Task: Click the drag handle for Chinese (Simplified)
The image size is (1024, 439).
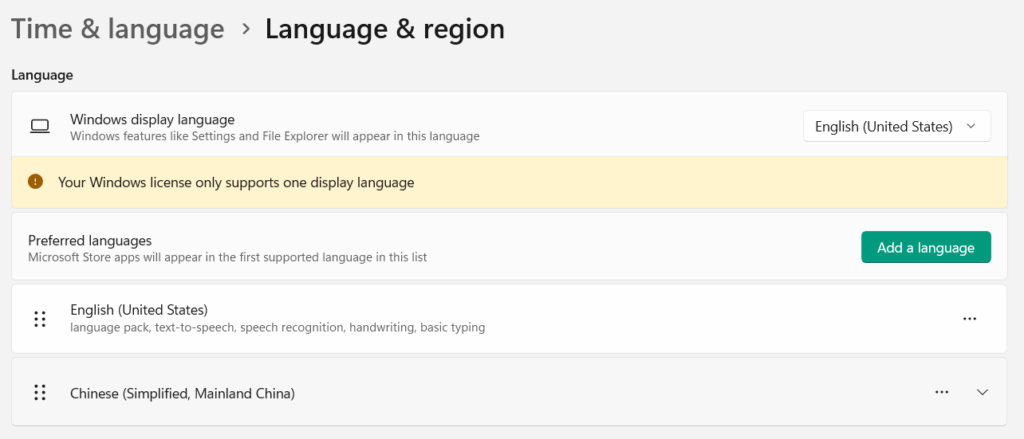Action: pyautogui.click(x=40, y=393)
